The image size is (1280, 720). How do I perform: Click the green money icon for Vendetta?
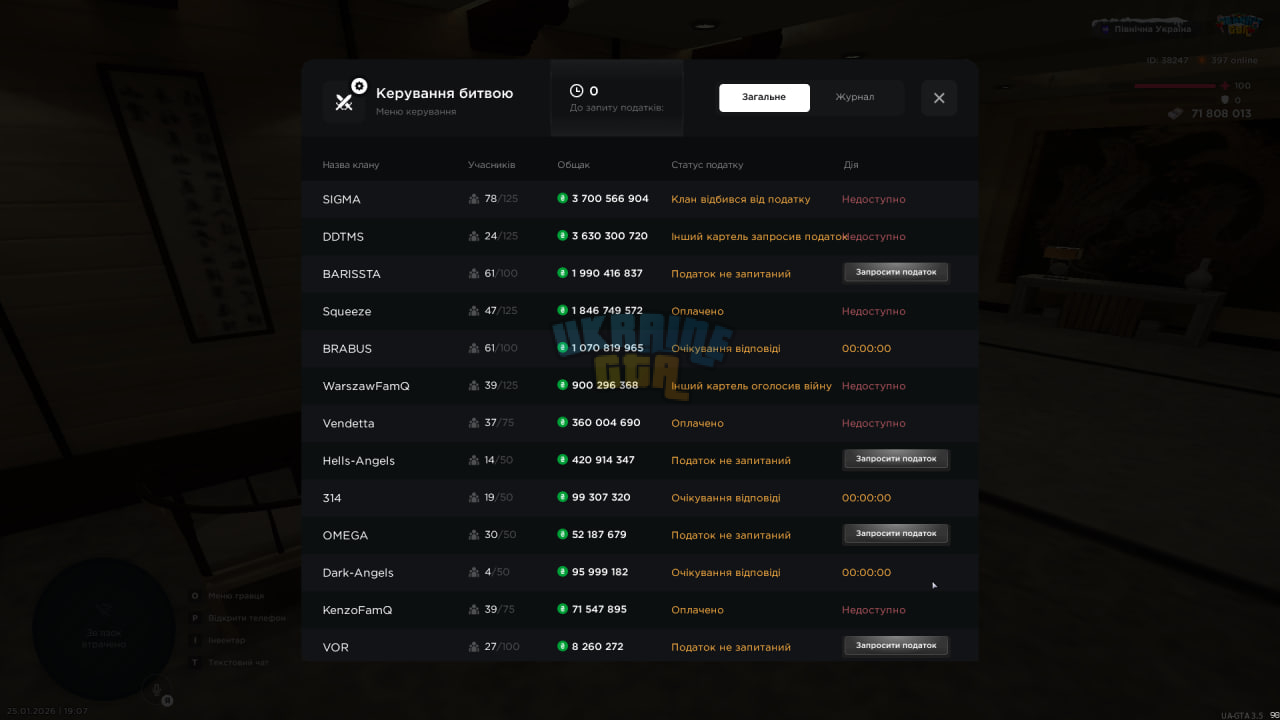pyautogui.click(x=562, y=422)
